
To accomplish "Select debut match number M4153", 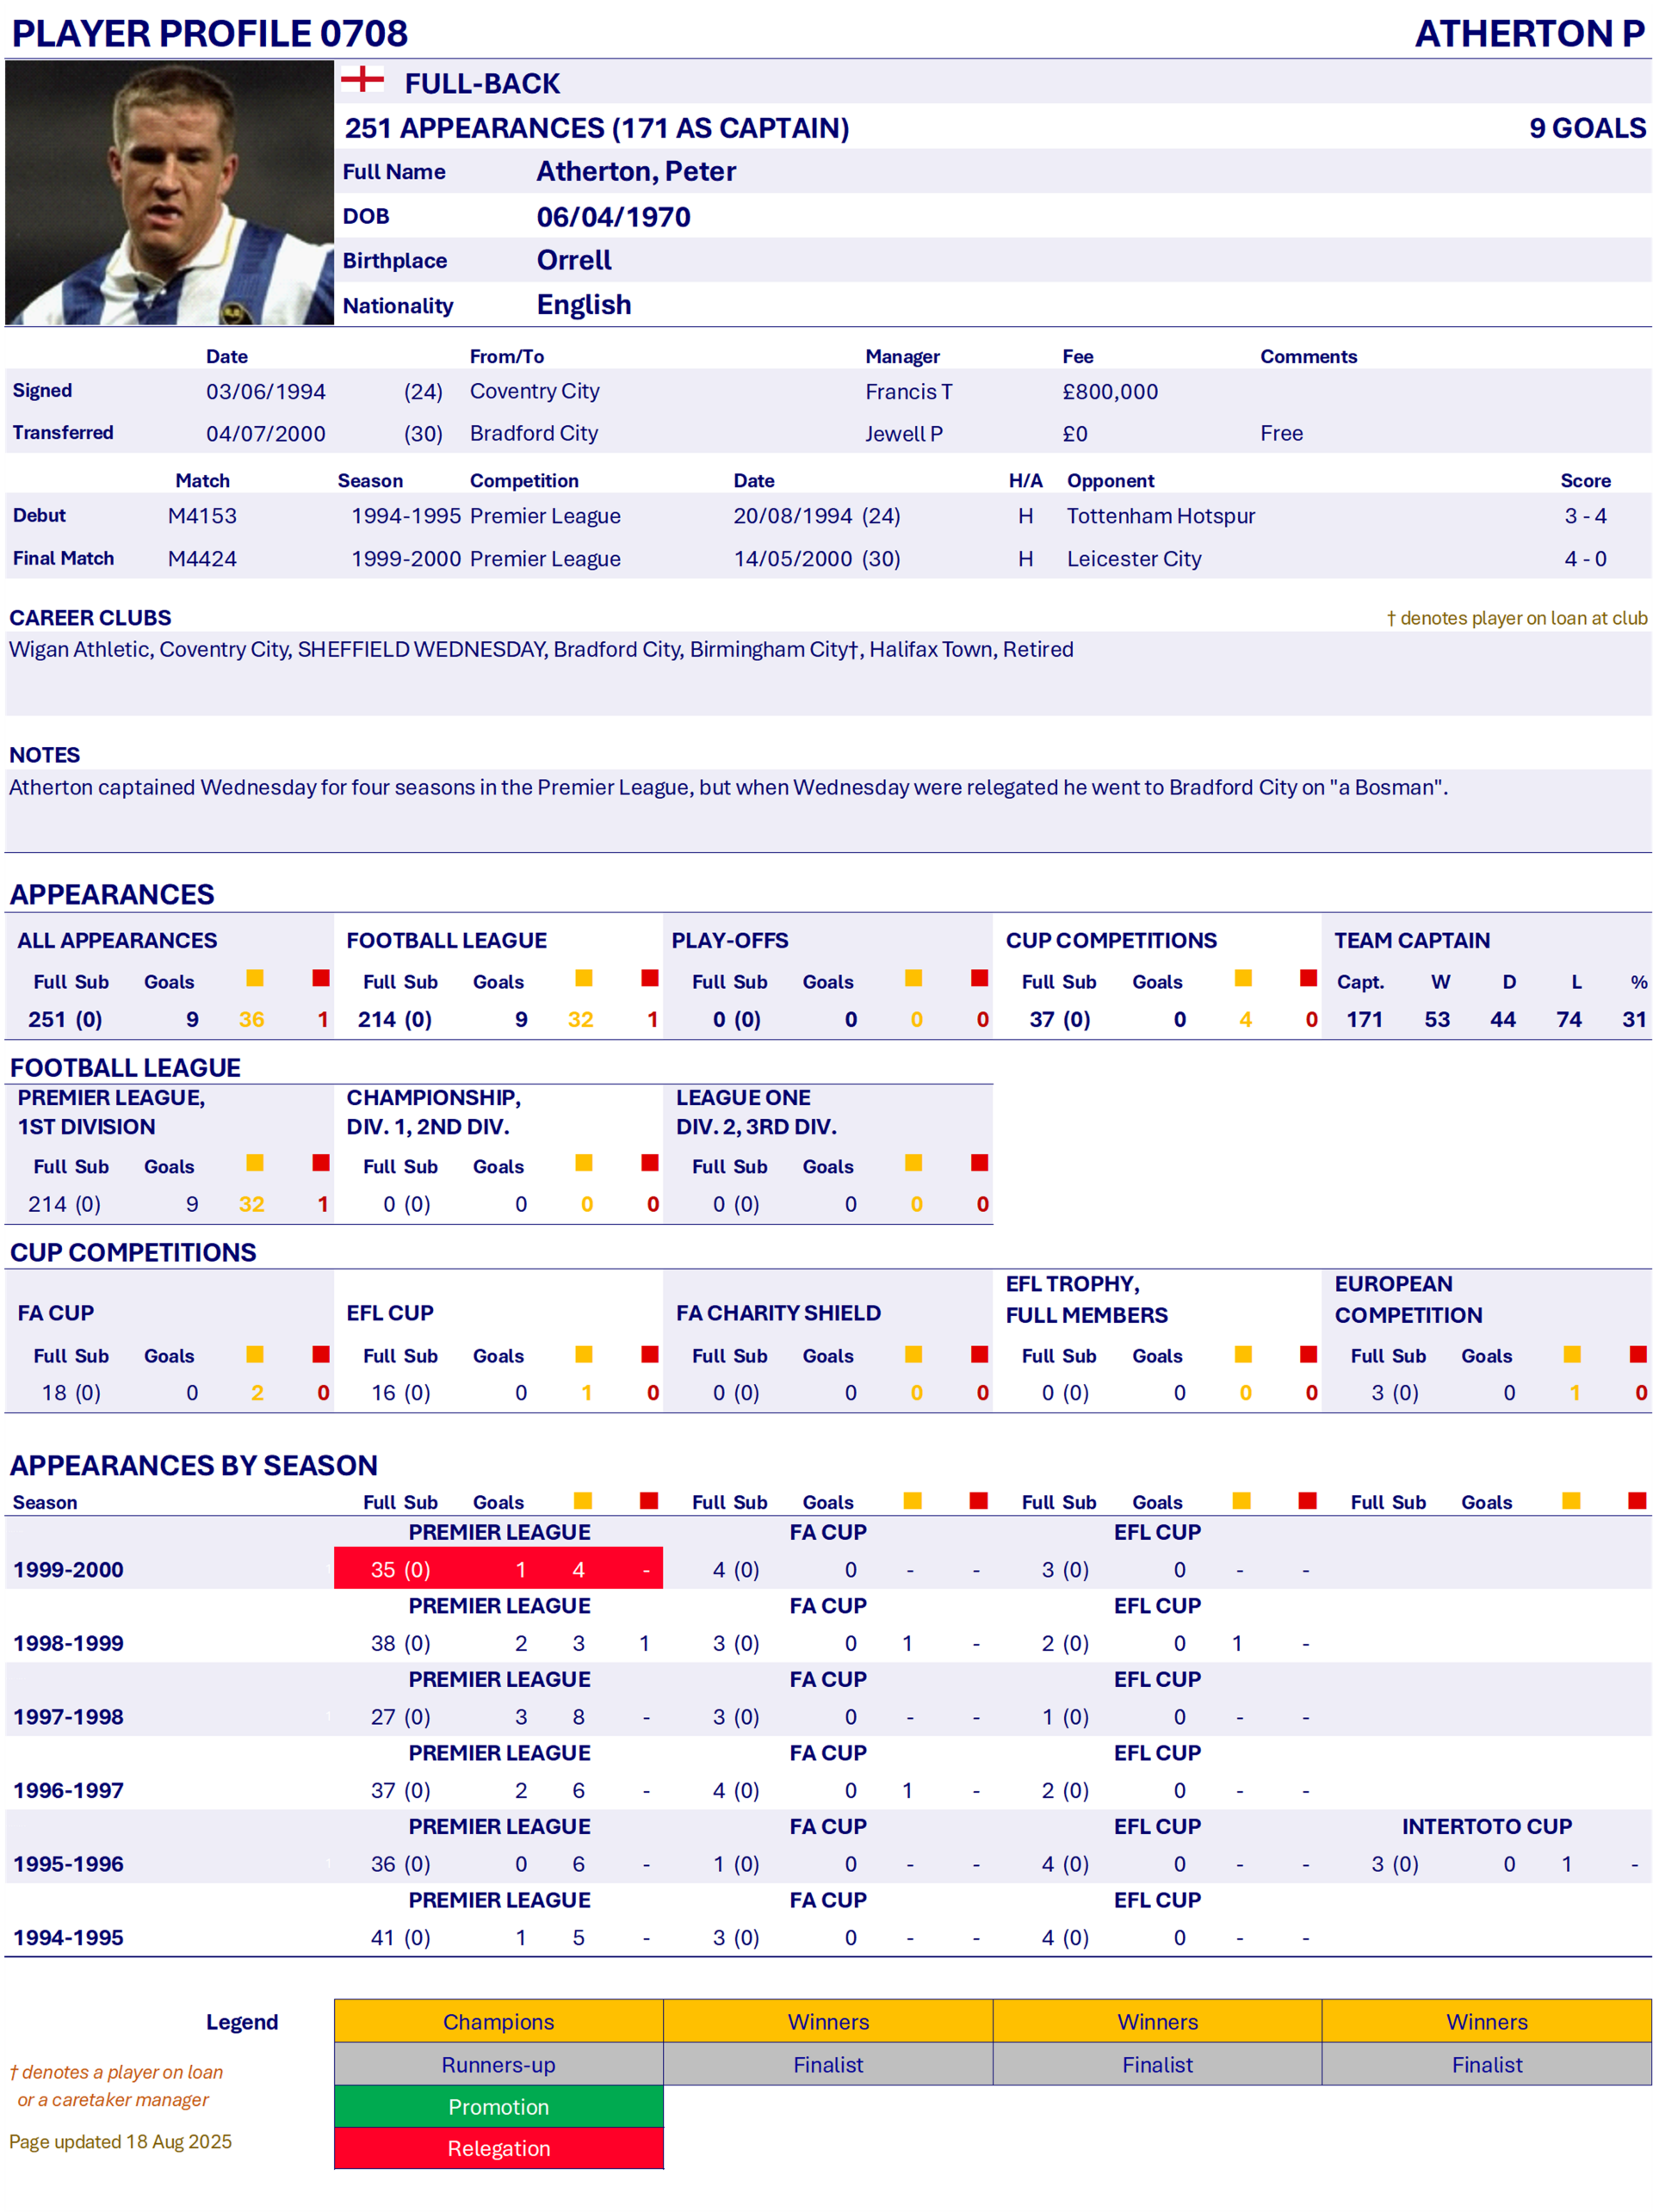I will pyautogui.click(x=202, y=516).
